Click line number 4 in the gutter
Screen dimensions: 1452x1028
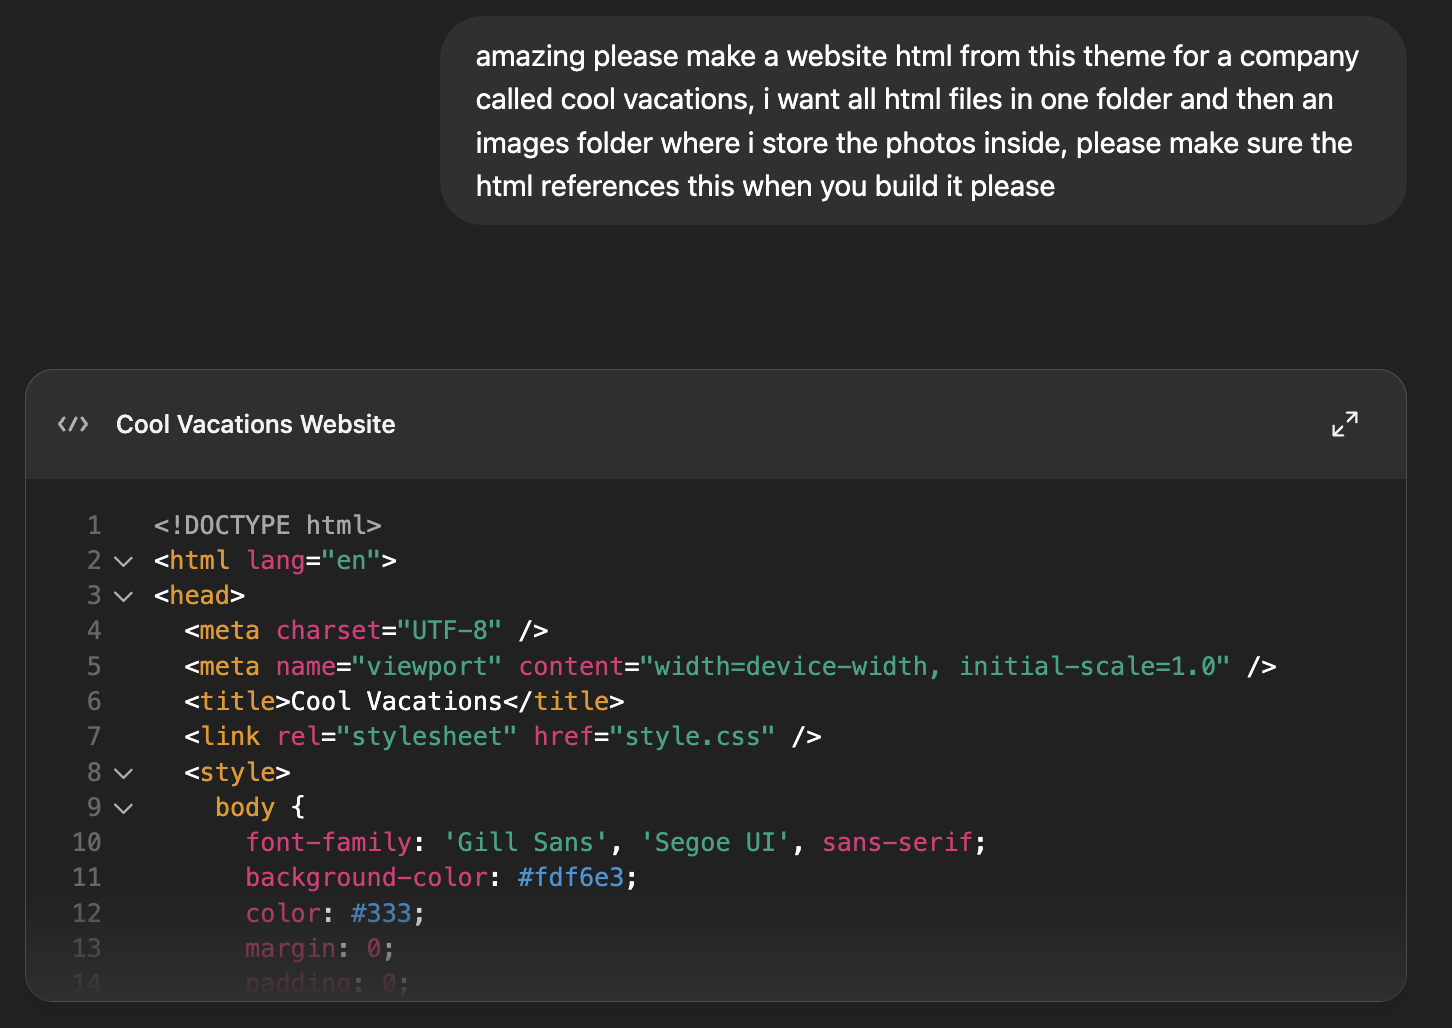click(x=94, y=630)
